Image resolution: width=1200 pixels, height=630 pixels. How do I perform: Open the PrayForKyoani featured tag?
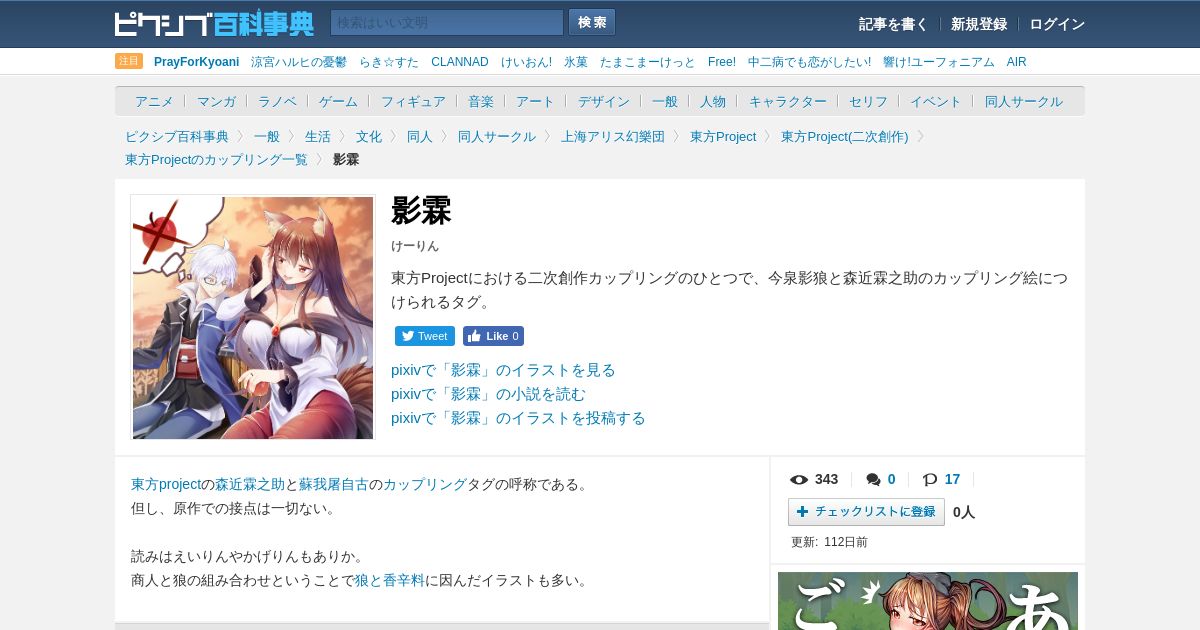click(x=196, y=62)
